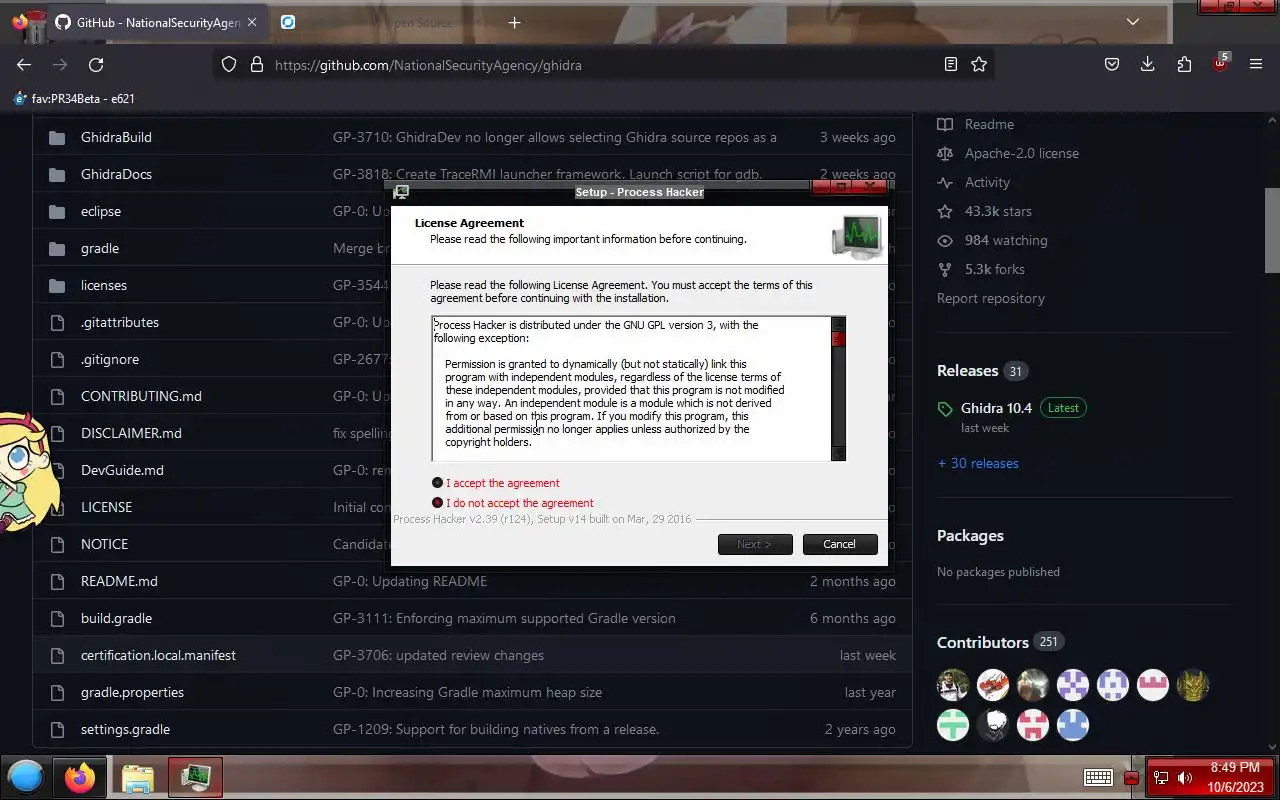Open File Explorer from taskbar
Viewport: 1280px width, 800px height.
coord(138,777)
